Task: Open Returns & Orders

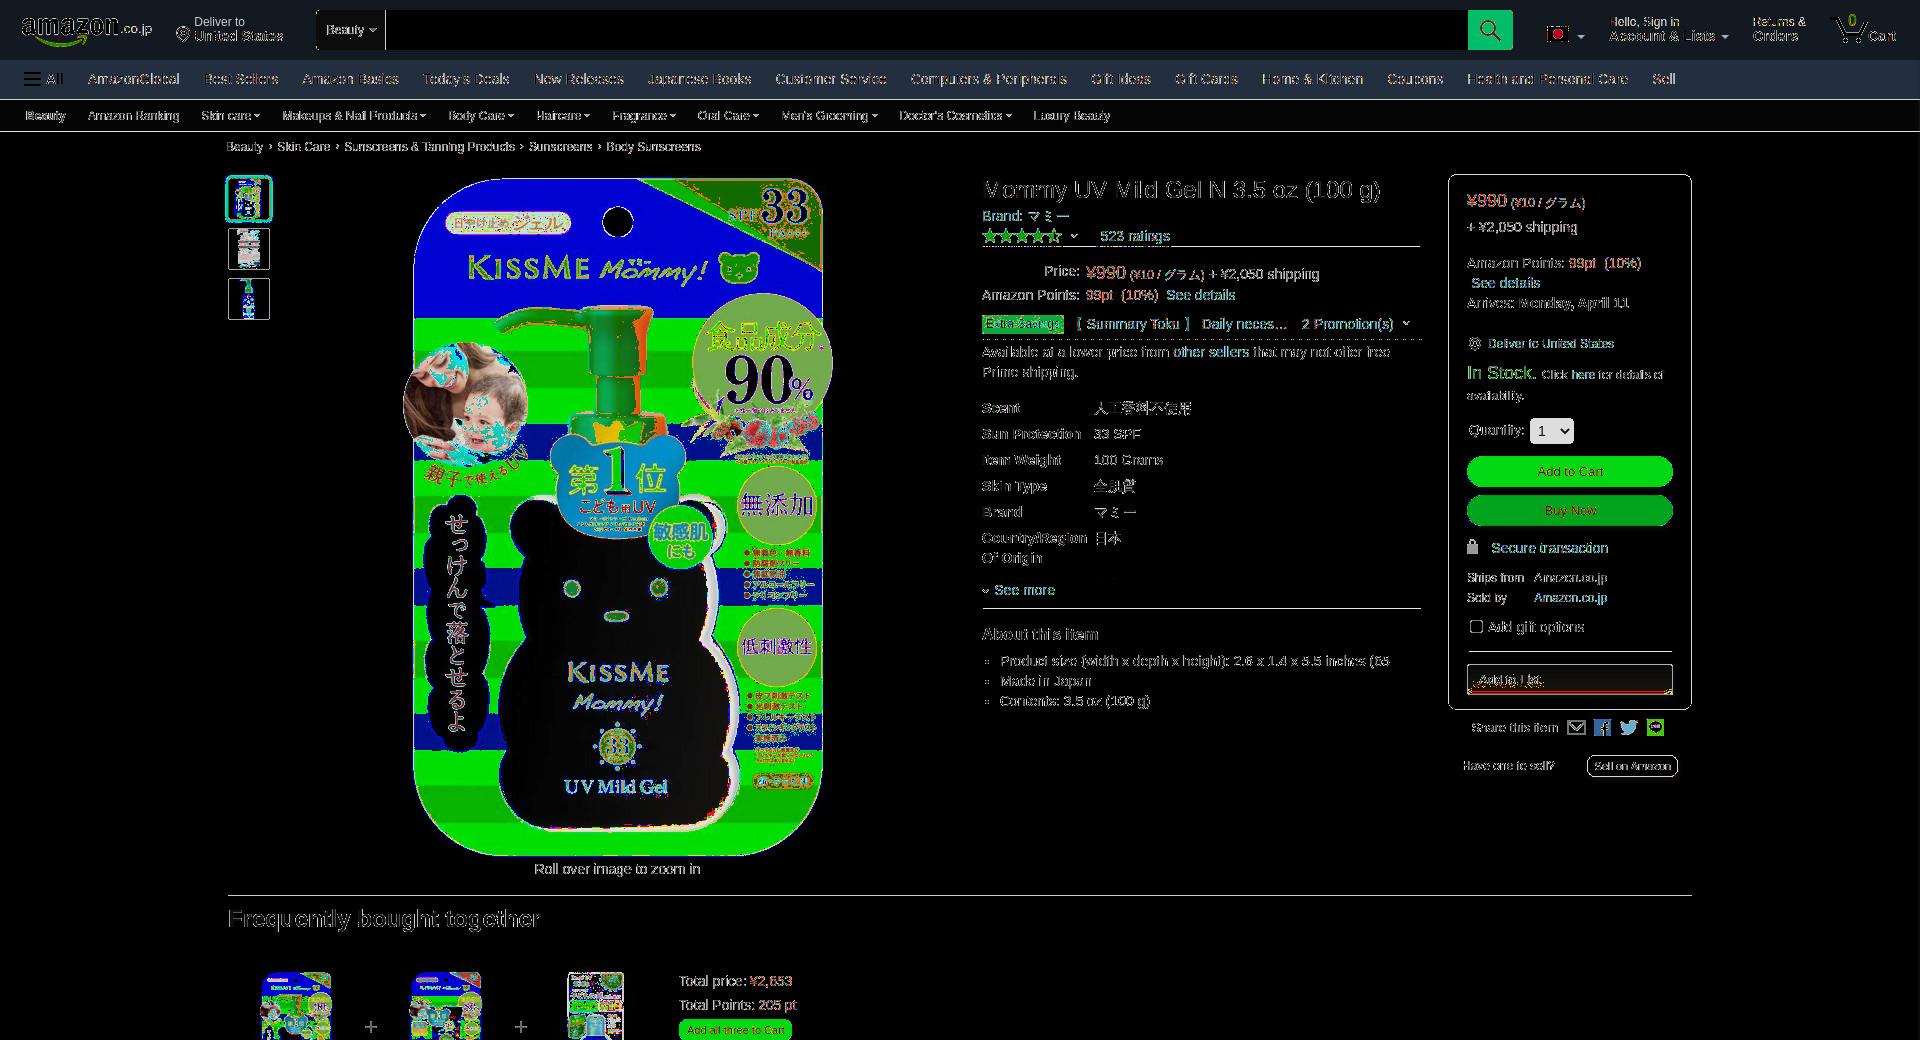Action: [1778, 29]
